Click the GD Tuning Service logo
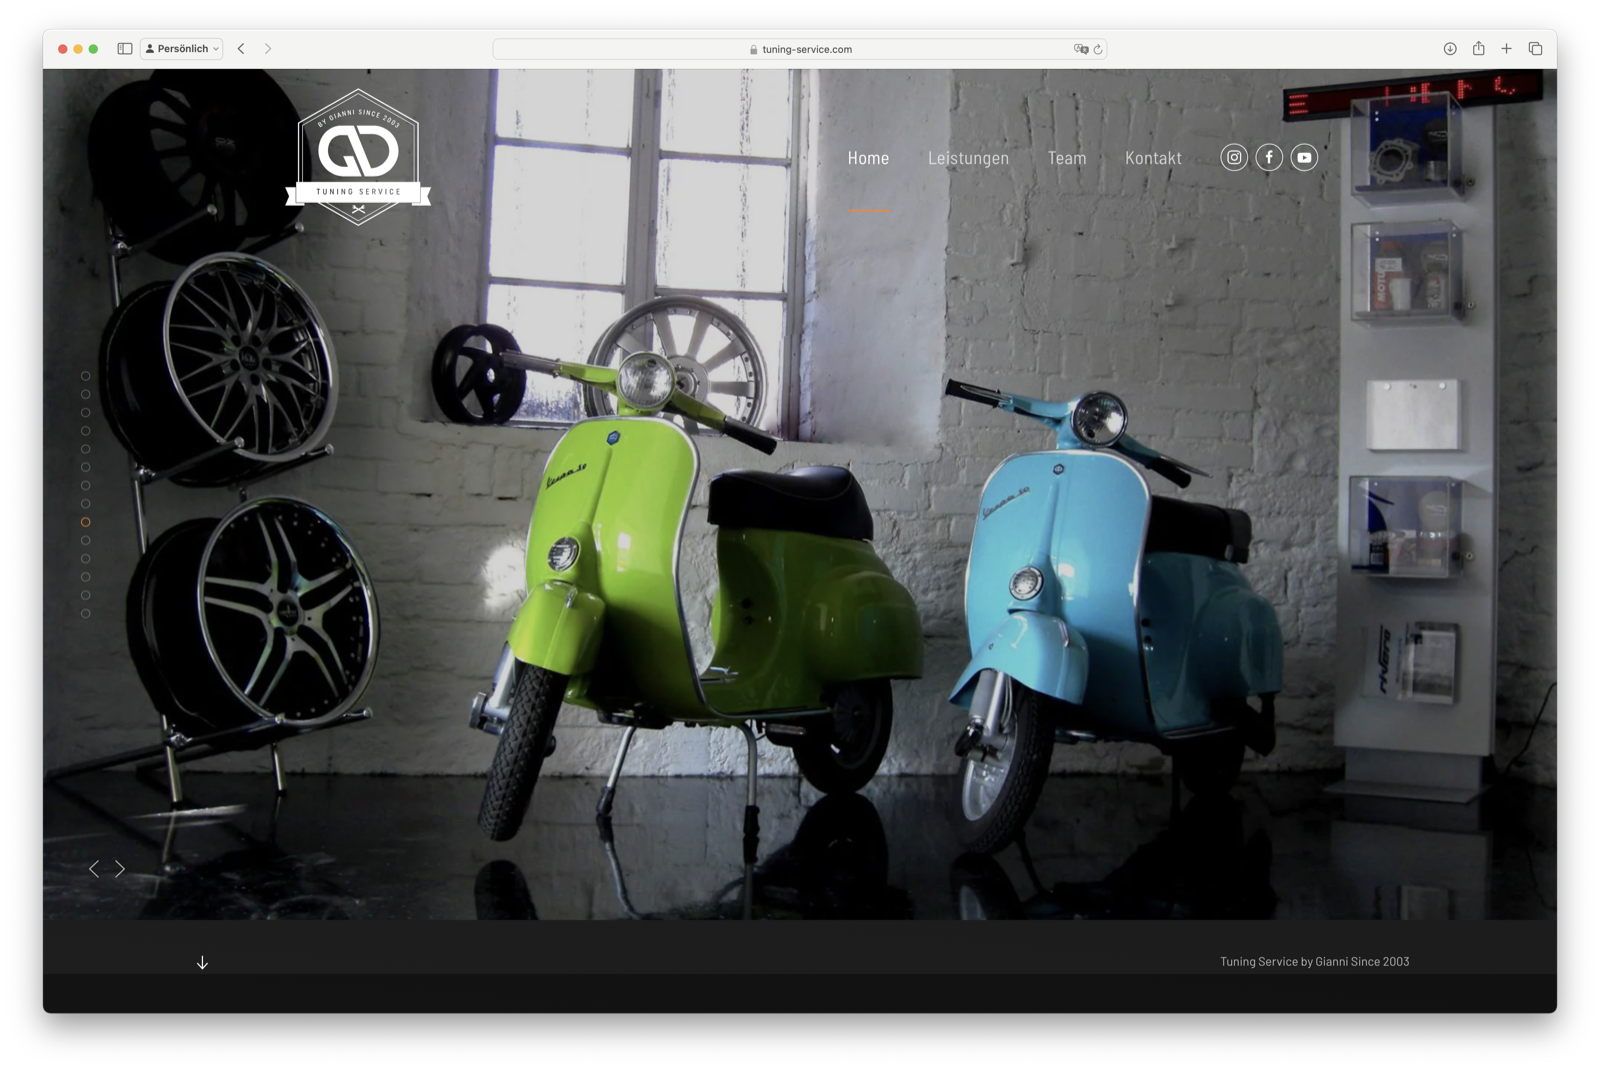The image size is (1600, 1070). click(358, 158)
